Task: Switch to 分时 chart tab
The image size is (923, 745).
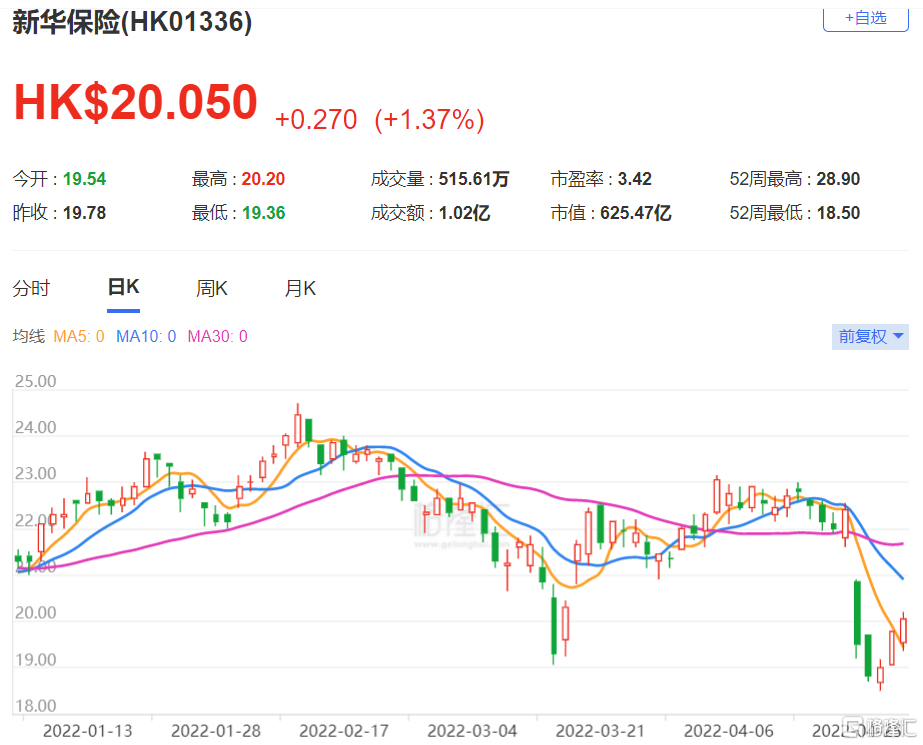Action: coord(32,288)
